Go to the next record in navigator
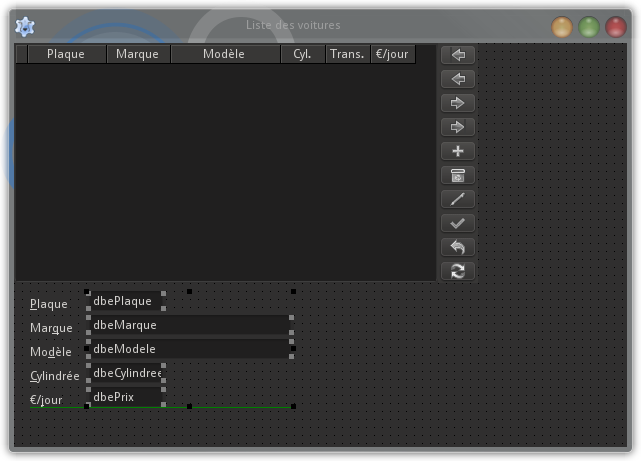 tap(458, 103)
